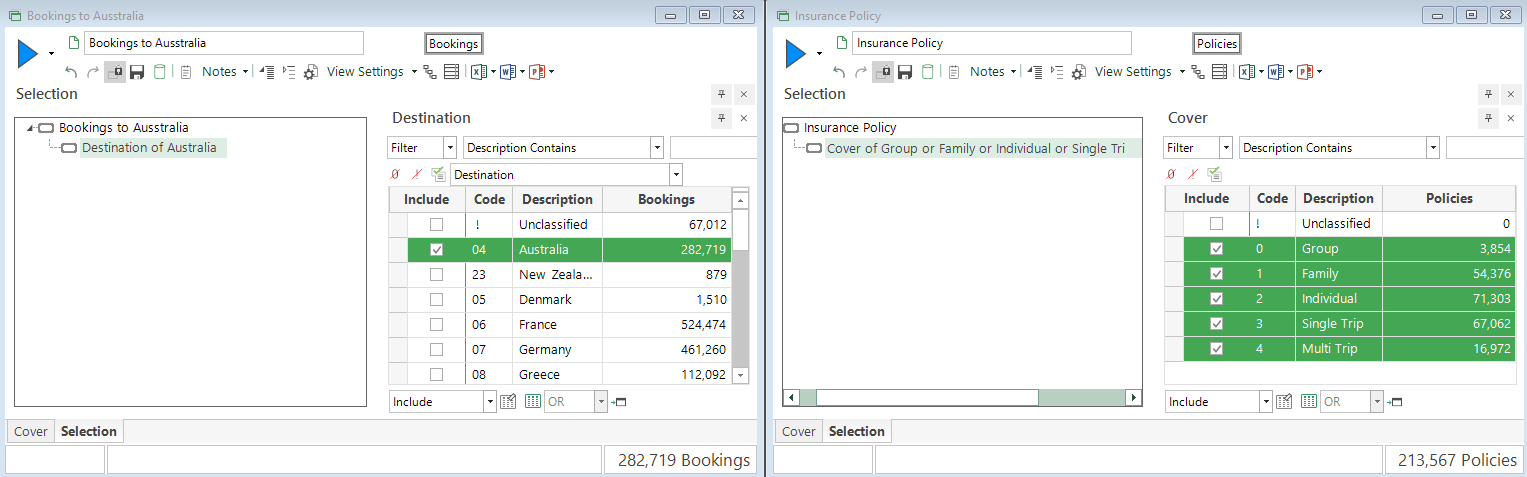Save the Bookings to Australia selection with the floppy disk icon

pyautogui.click(x=137, y=72)
